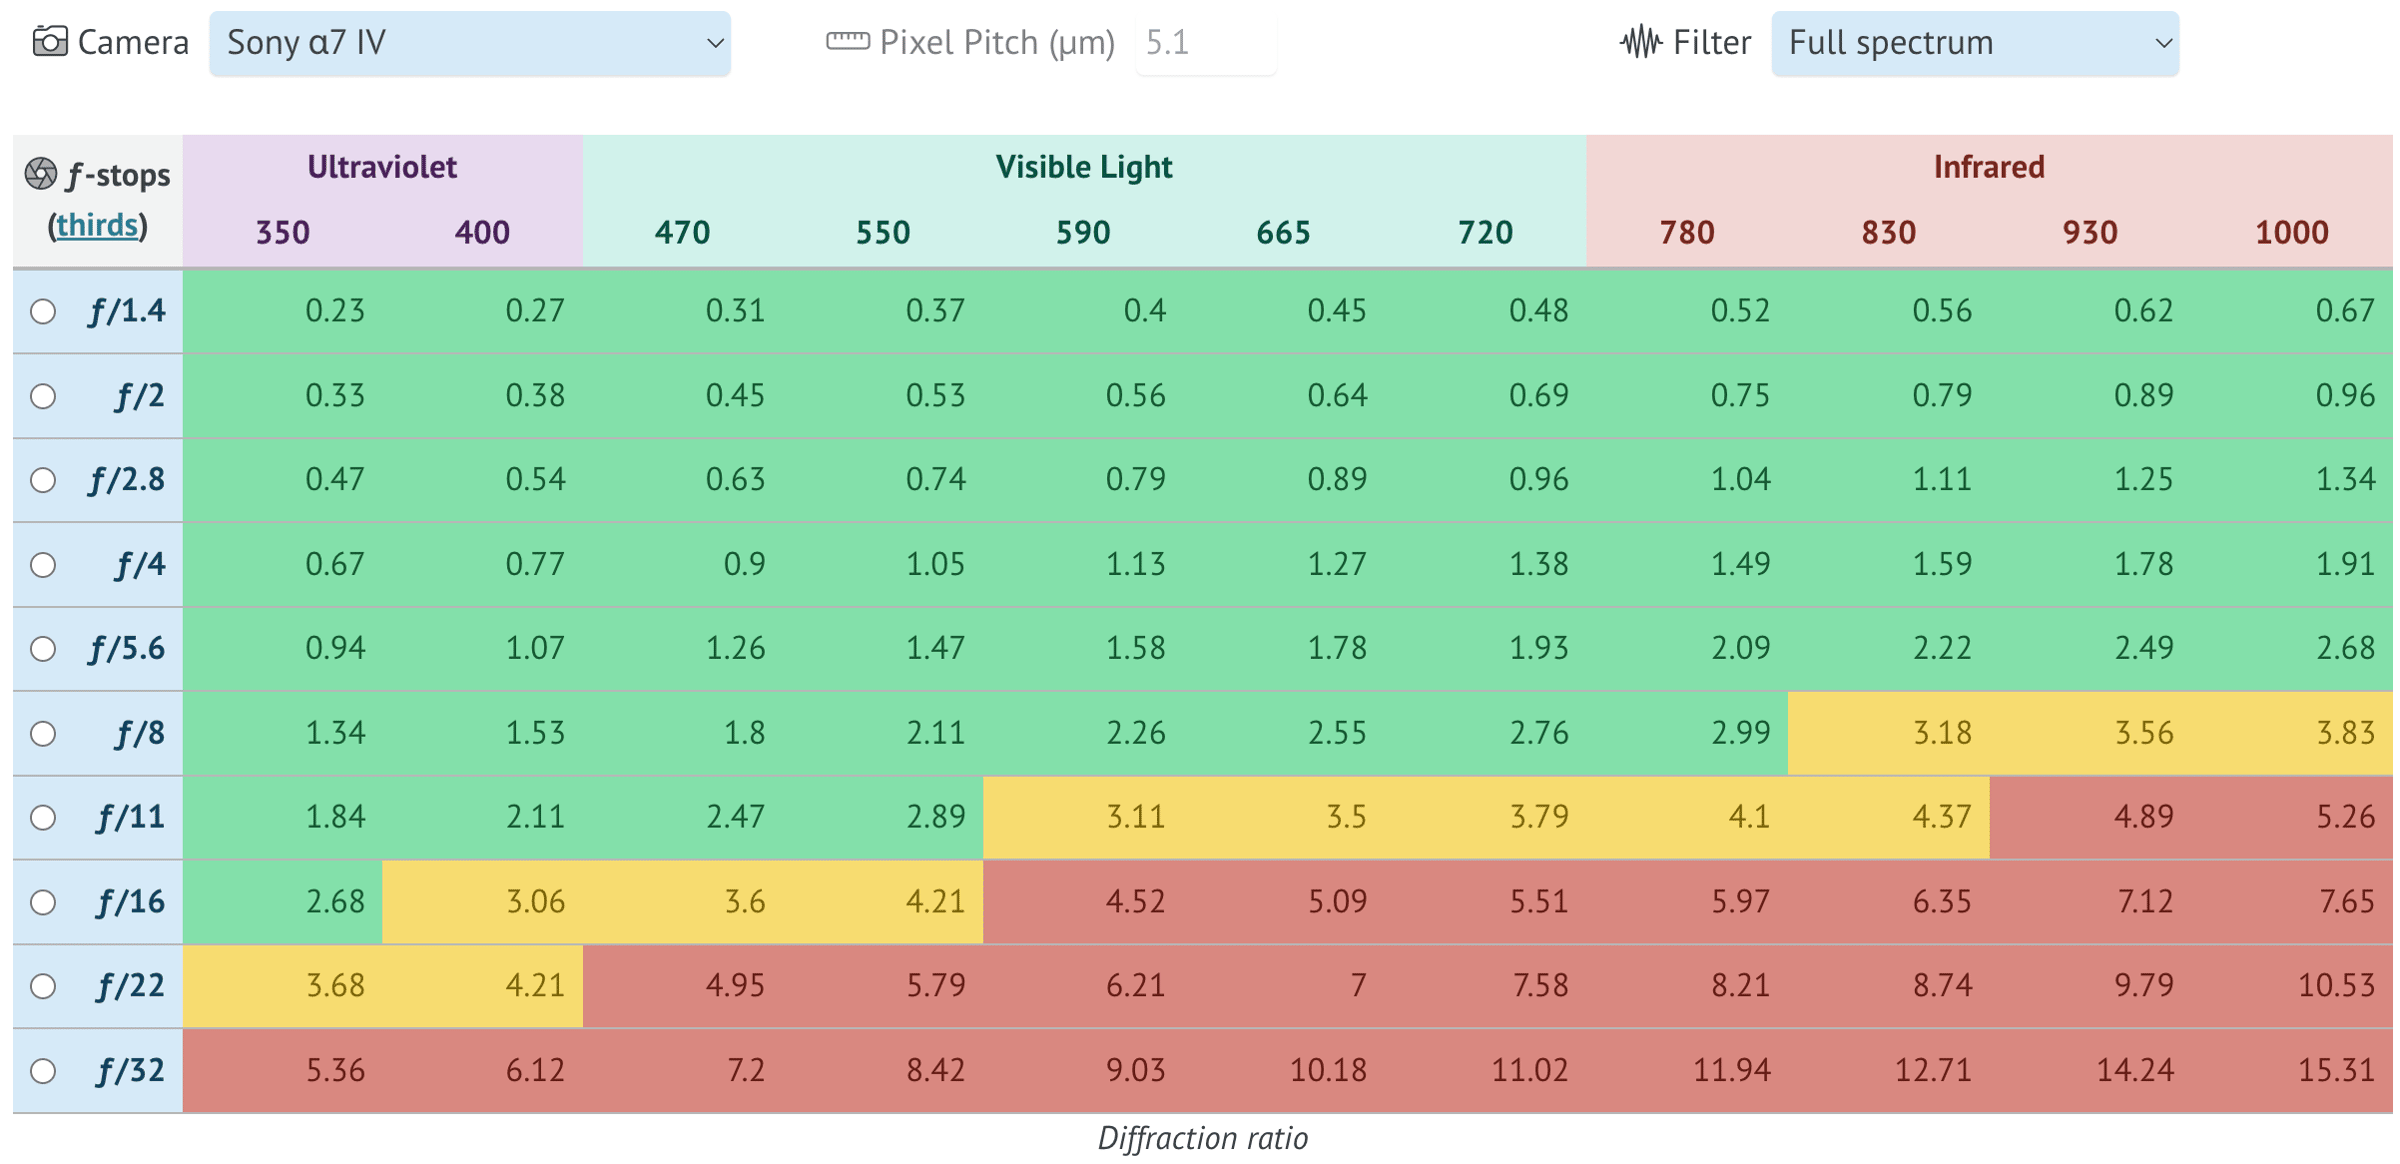Click the camera icon beside Camera label
This screenshot has width=2400, height=1164.
click(50, 42)
